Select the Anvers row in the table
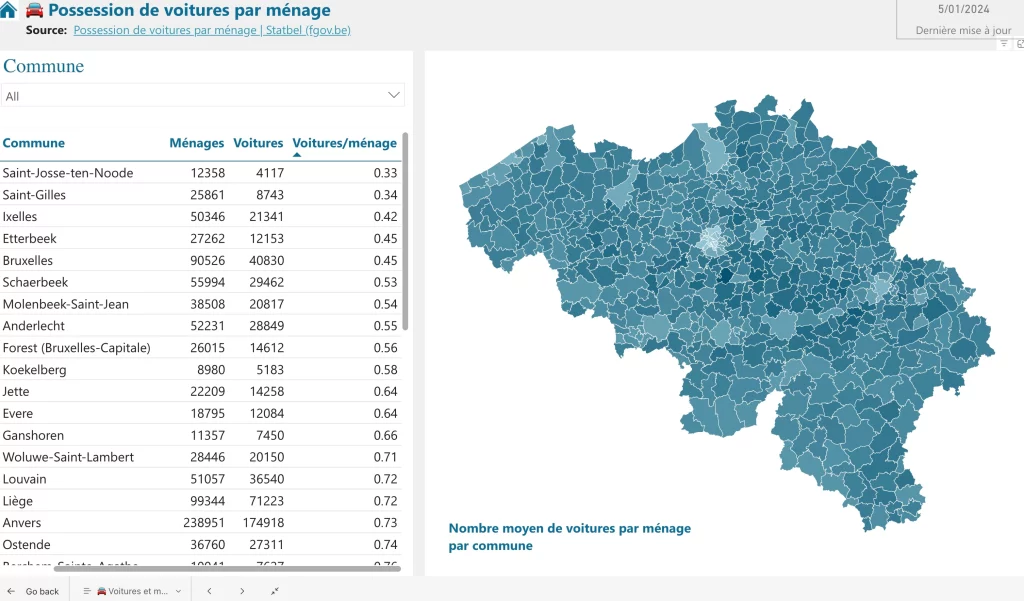Screen dimensions: 1024x601 point(22,523)
